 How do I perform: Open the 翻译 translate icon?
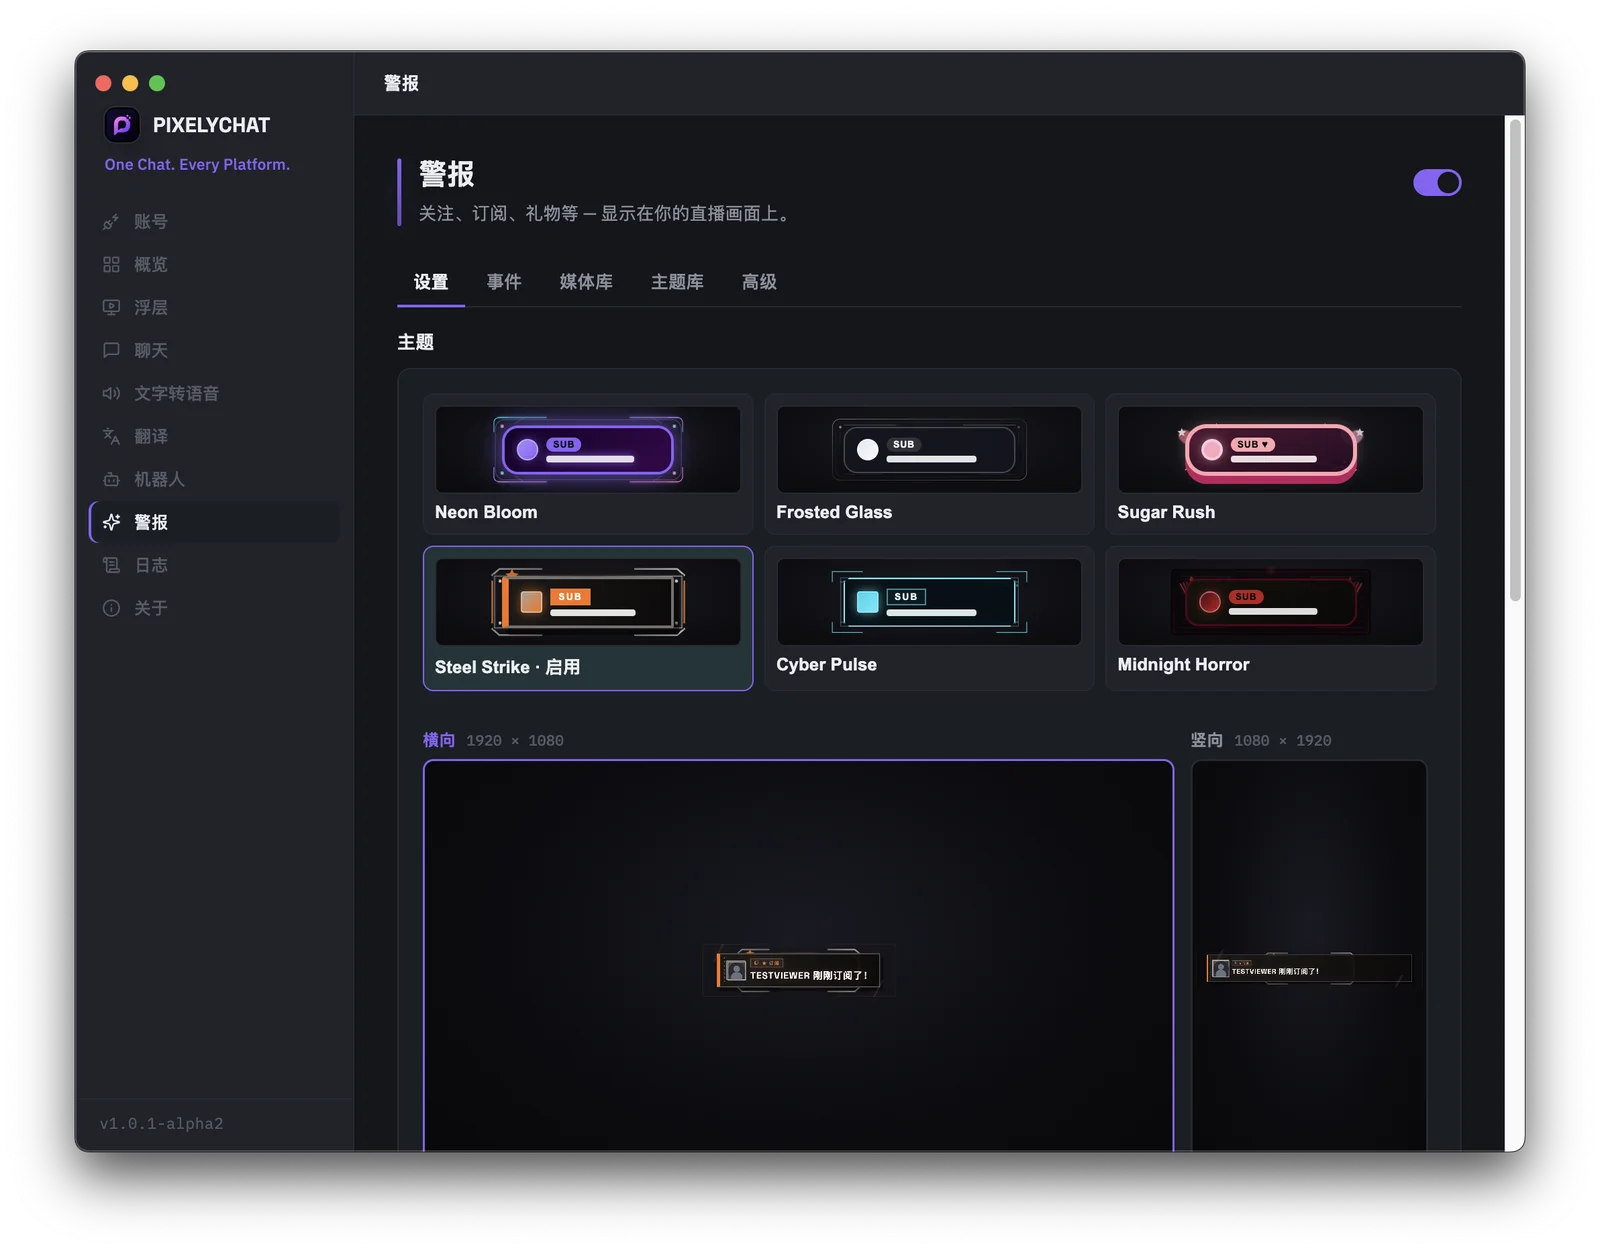point(111,437)
